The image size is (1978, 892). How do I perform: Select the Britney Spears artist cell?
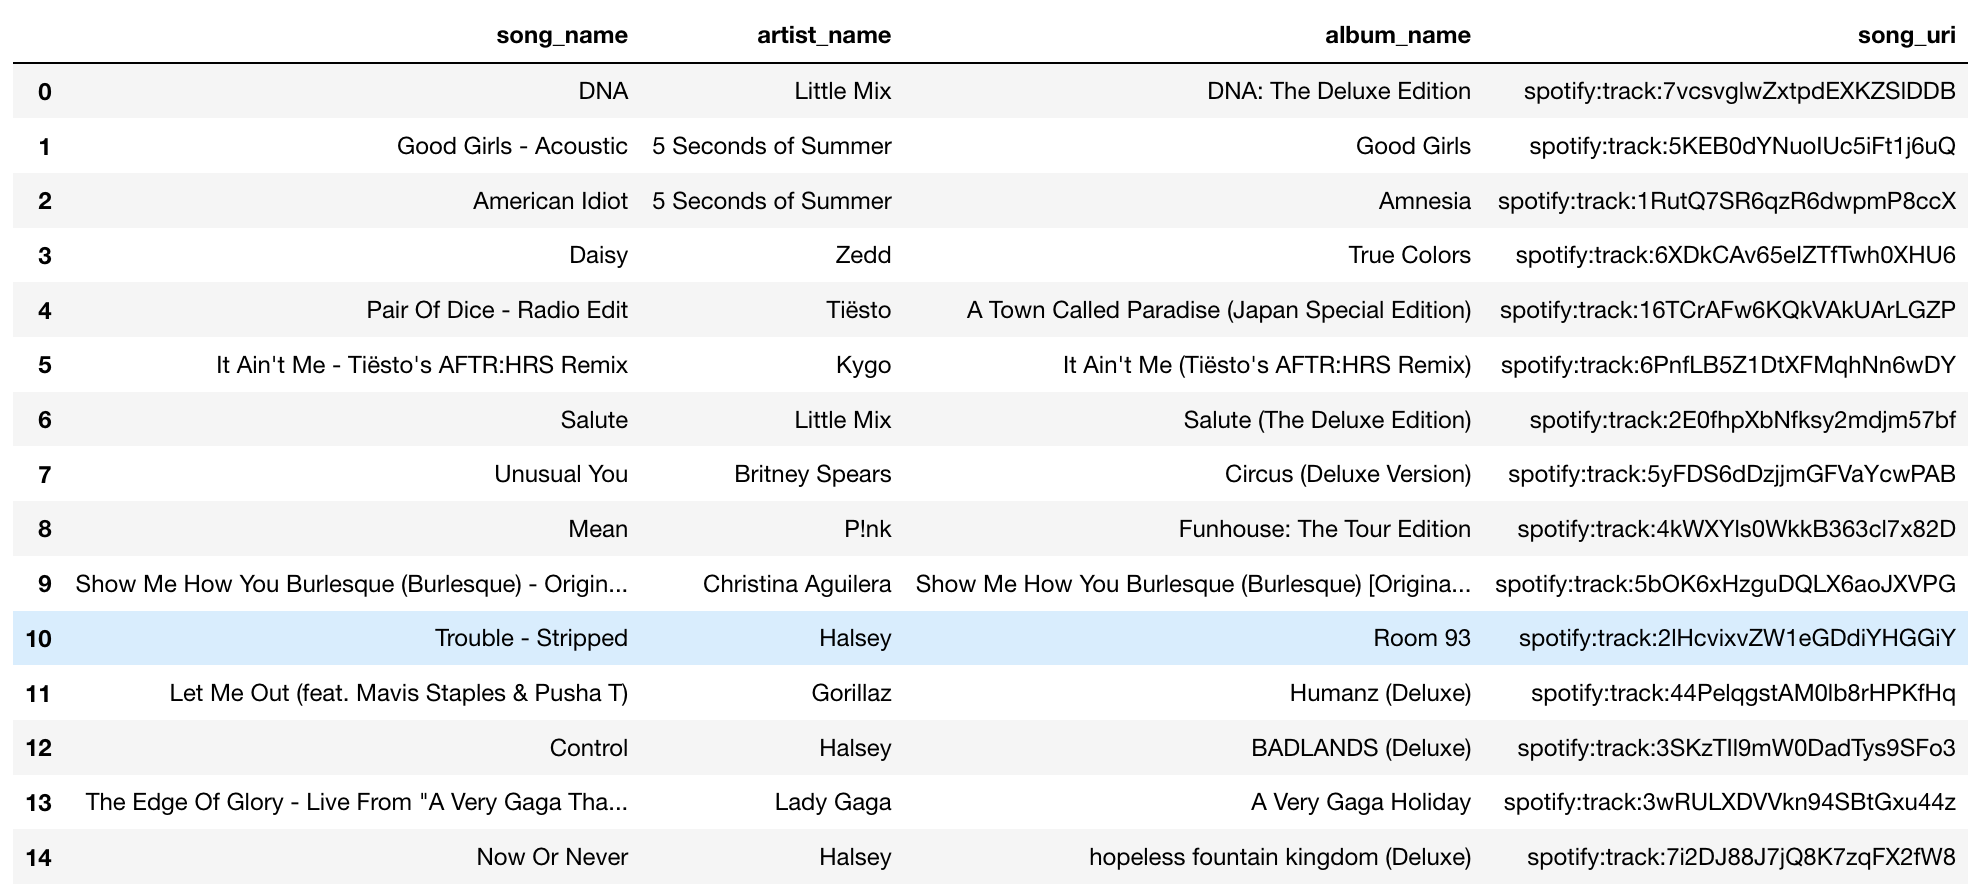[x=812, y=474]
